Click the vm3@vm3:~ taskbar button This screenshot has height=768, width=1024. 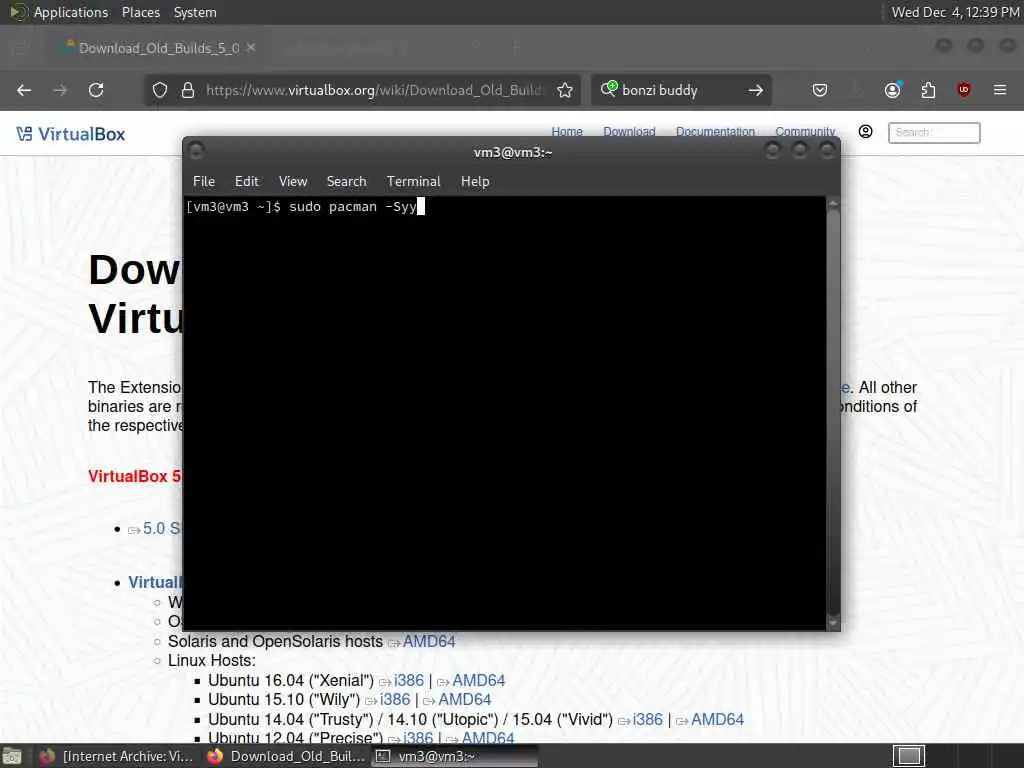[x=455, y=756]
